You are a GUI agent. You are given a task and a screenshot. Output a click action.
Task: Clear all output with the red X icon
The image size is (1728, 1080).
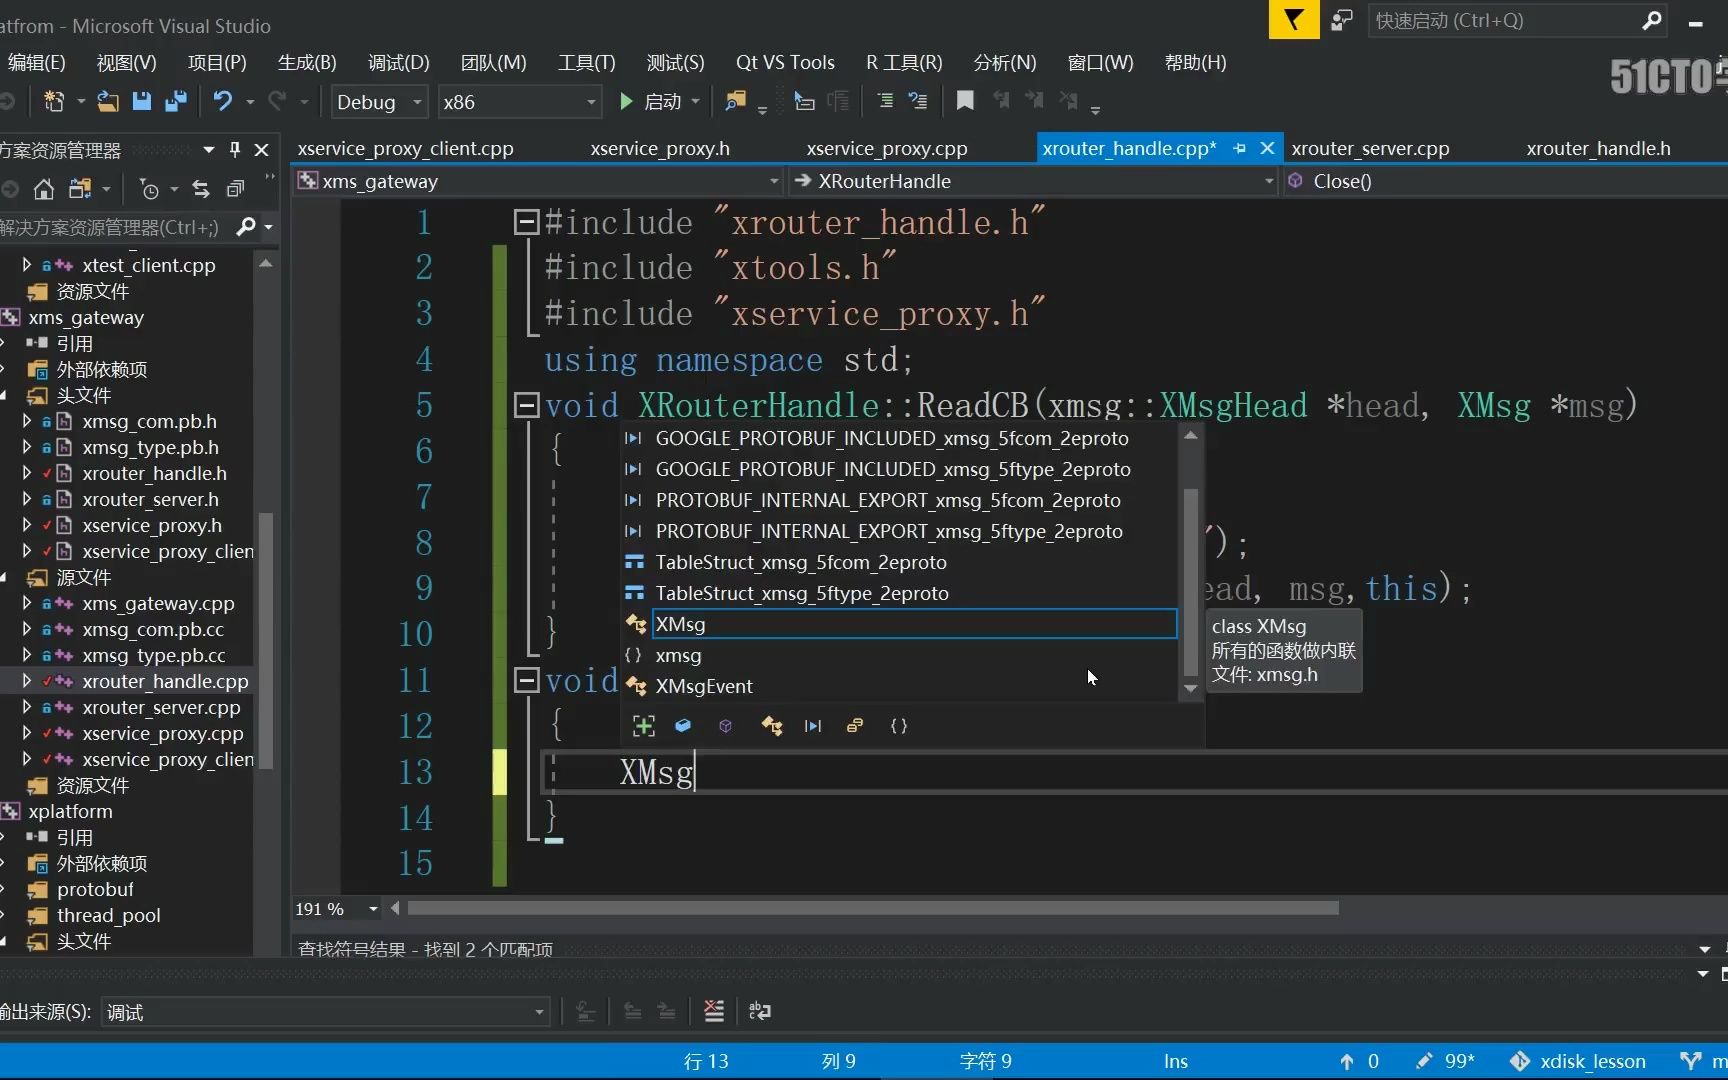pyautogui.click(x=714, y=1011)
